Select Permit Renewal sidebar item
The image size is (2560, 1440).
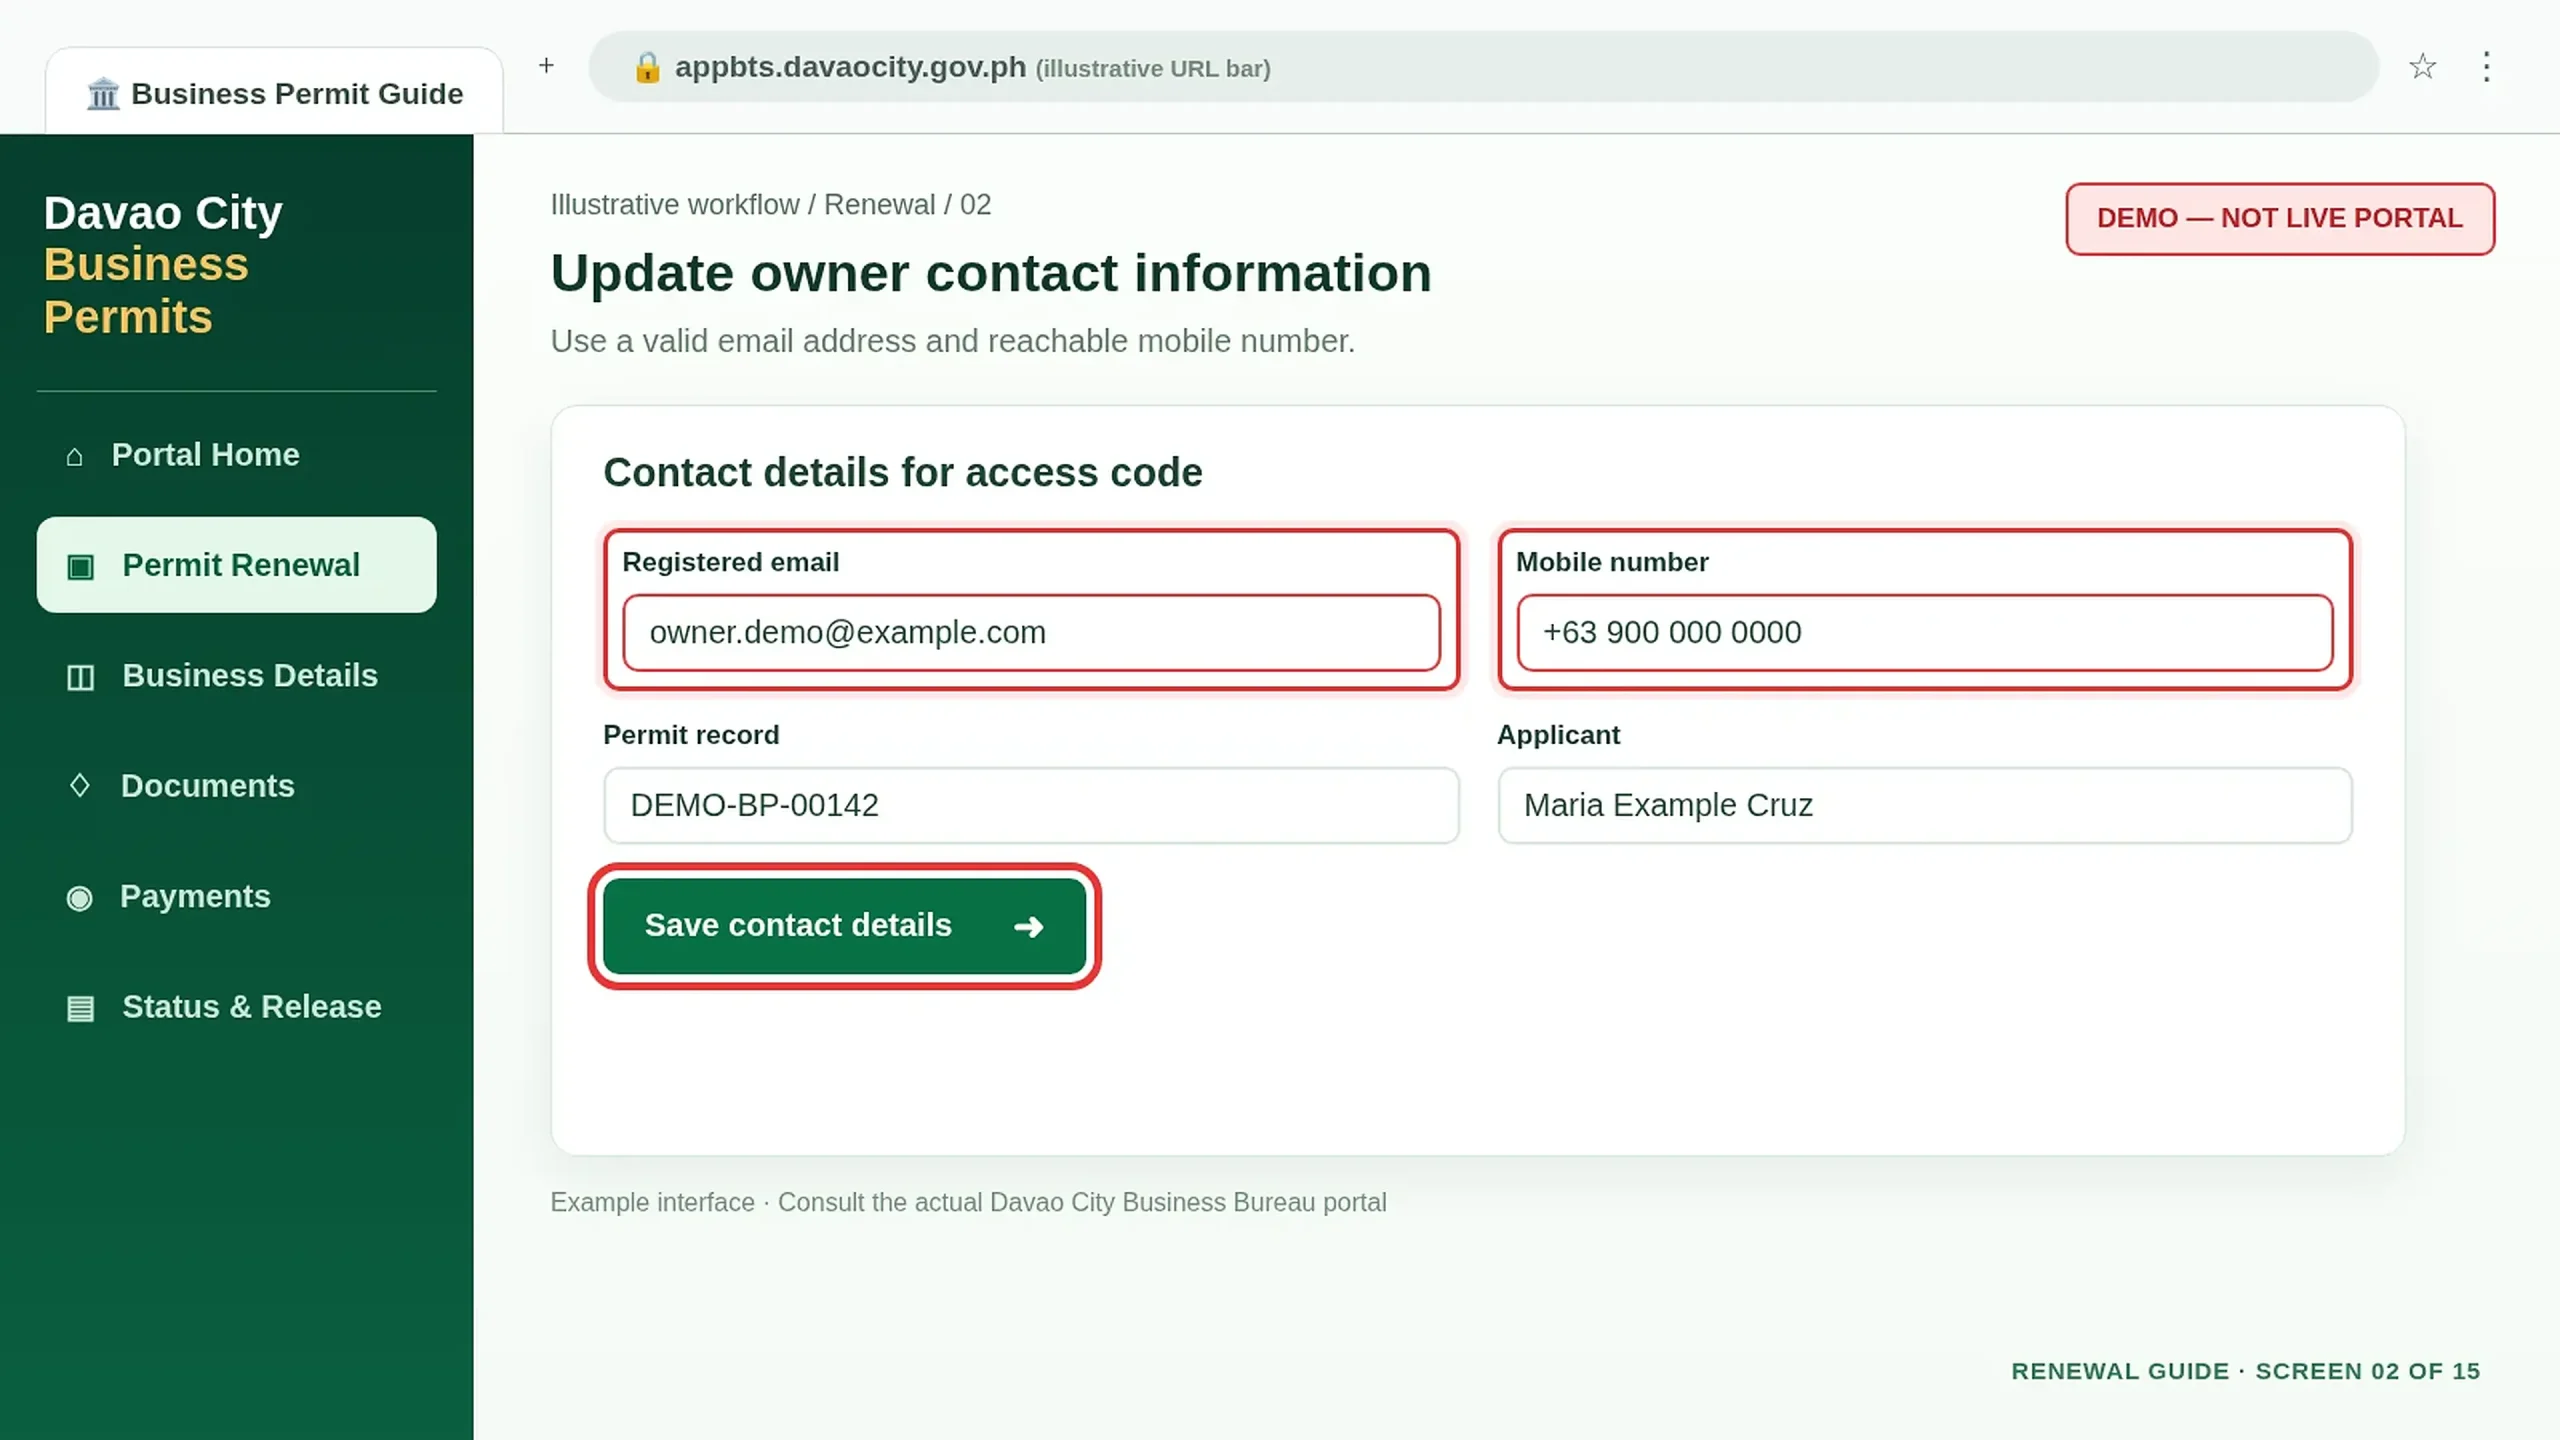click(x=237, y=565)
